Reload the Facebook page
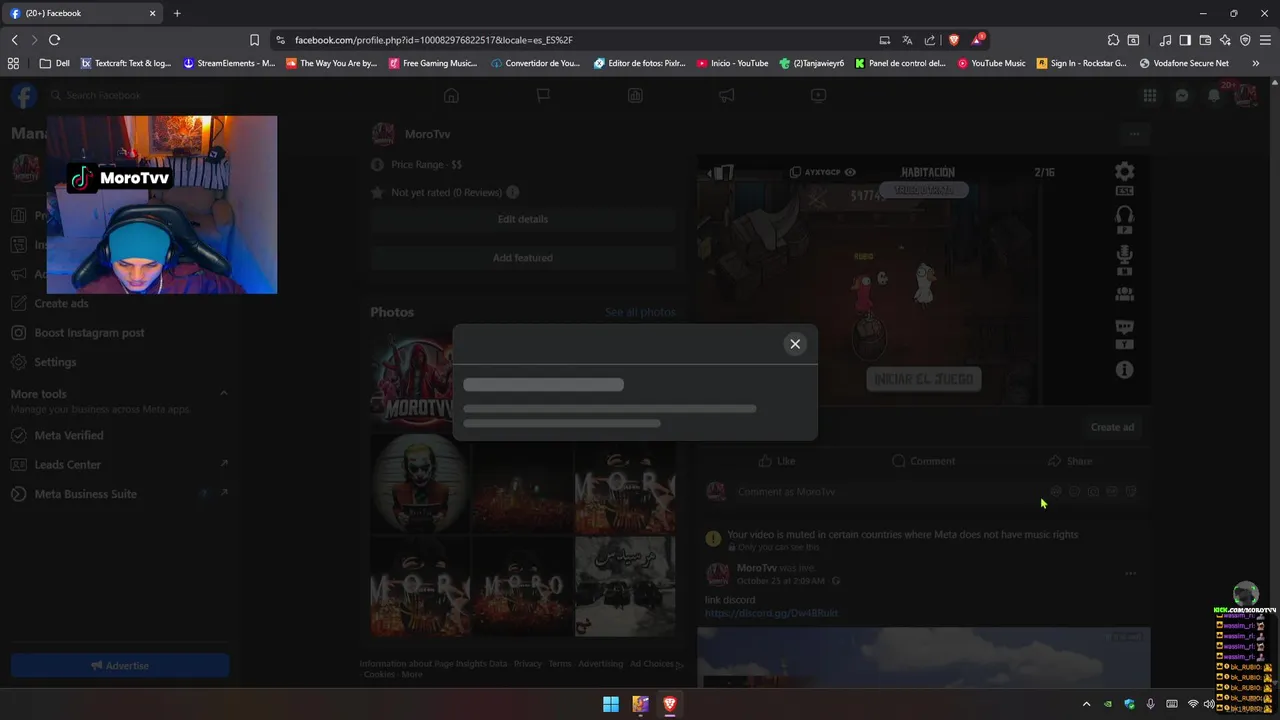 (x=54, y=40)
